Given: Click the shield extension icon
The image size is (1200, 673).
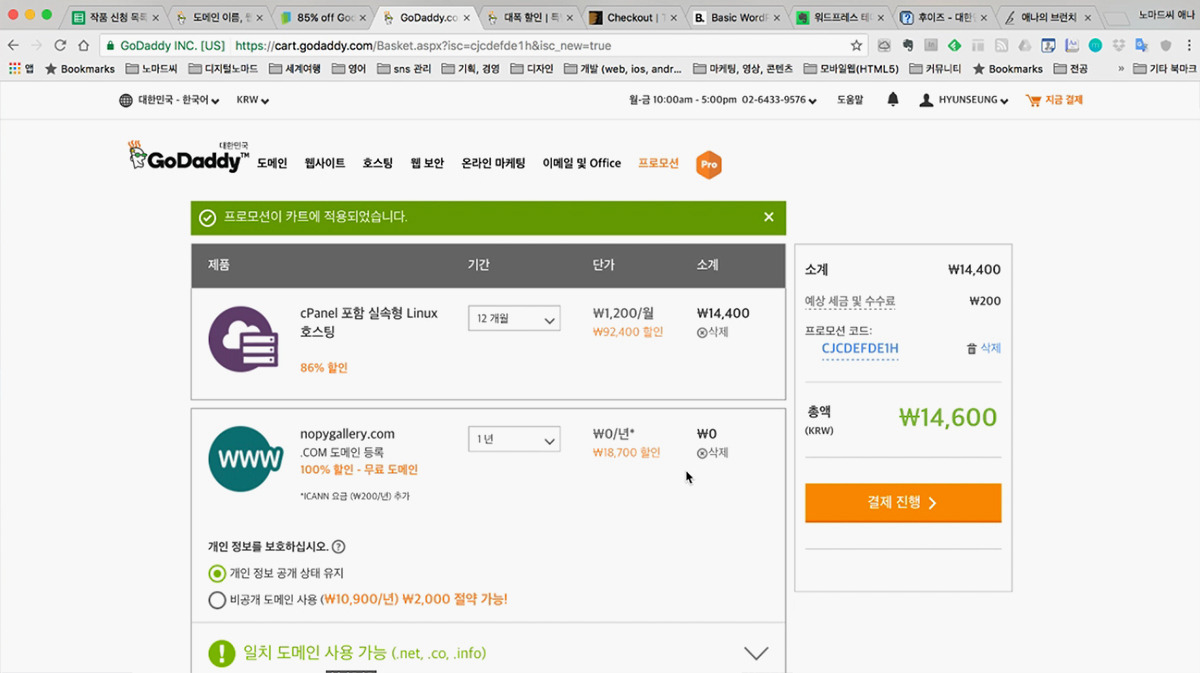Looking at the screenshot, I should pos(1165,46).
